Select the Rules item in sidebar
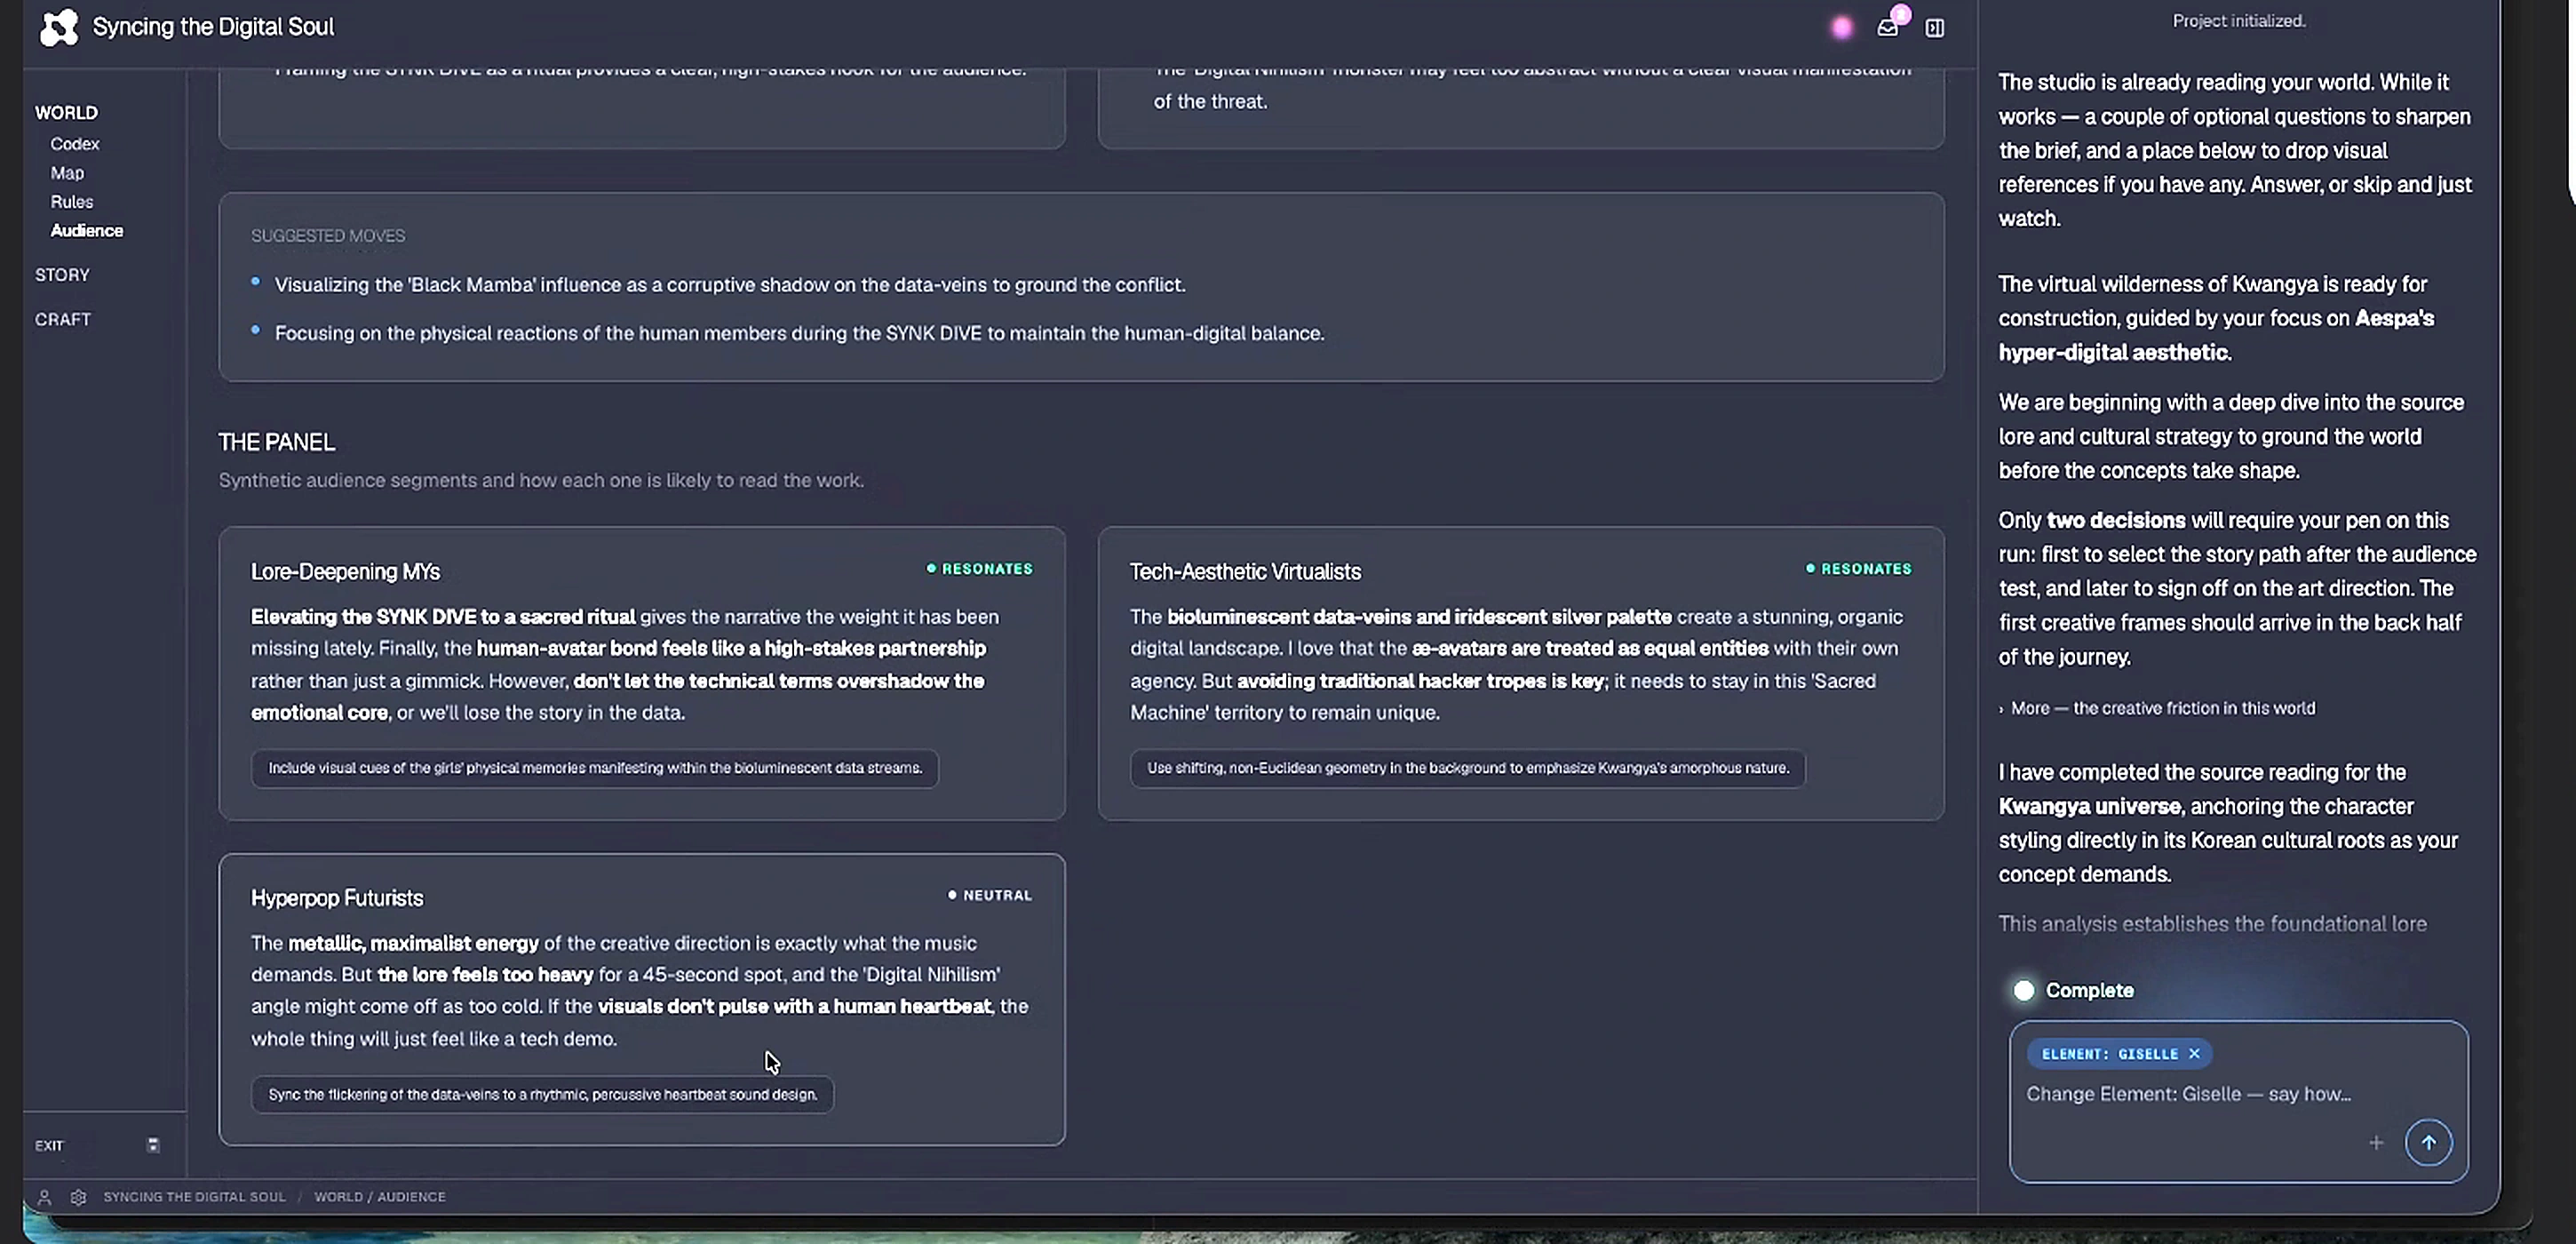2576x1244 pixels. [72, 202]
